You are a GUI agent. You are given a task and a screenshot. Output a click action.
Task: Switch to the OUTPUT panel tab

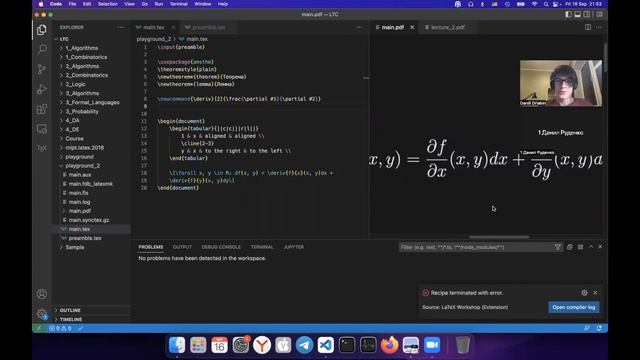coord(182,247)
